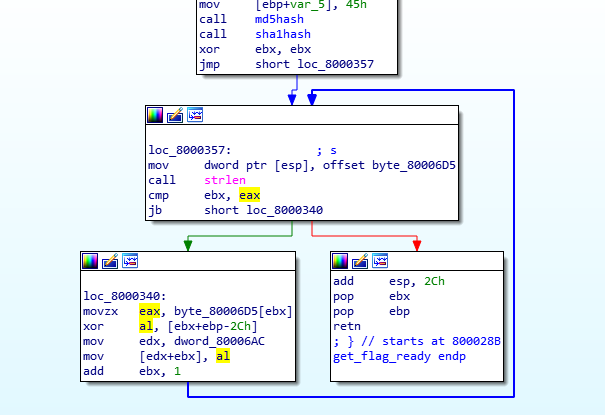This screenshot has height=415, width=605.
Task: Click the retn instruction
Action: point(347,326)
